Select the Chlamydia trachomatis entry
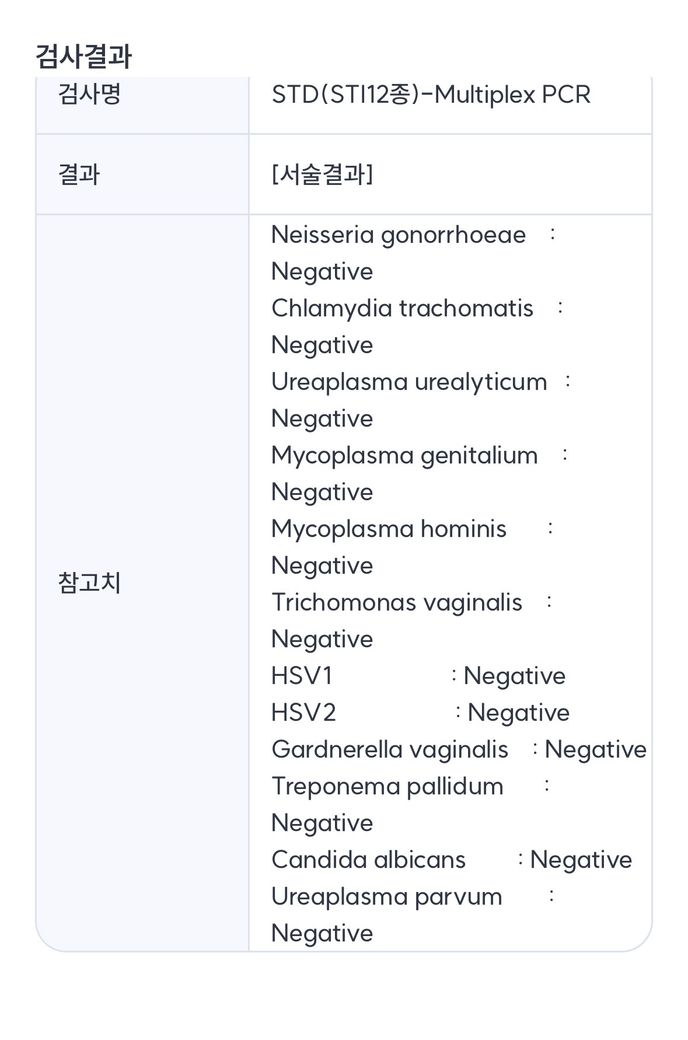The image size is (688, 1040). 402,308
